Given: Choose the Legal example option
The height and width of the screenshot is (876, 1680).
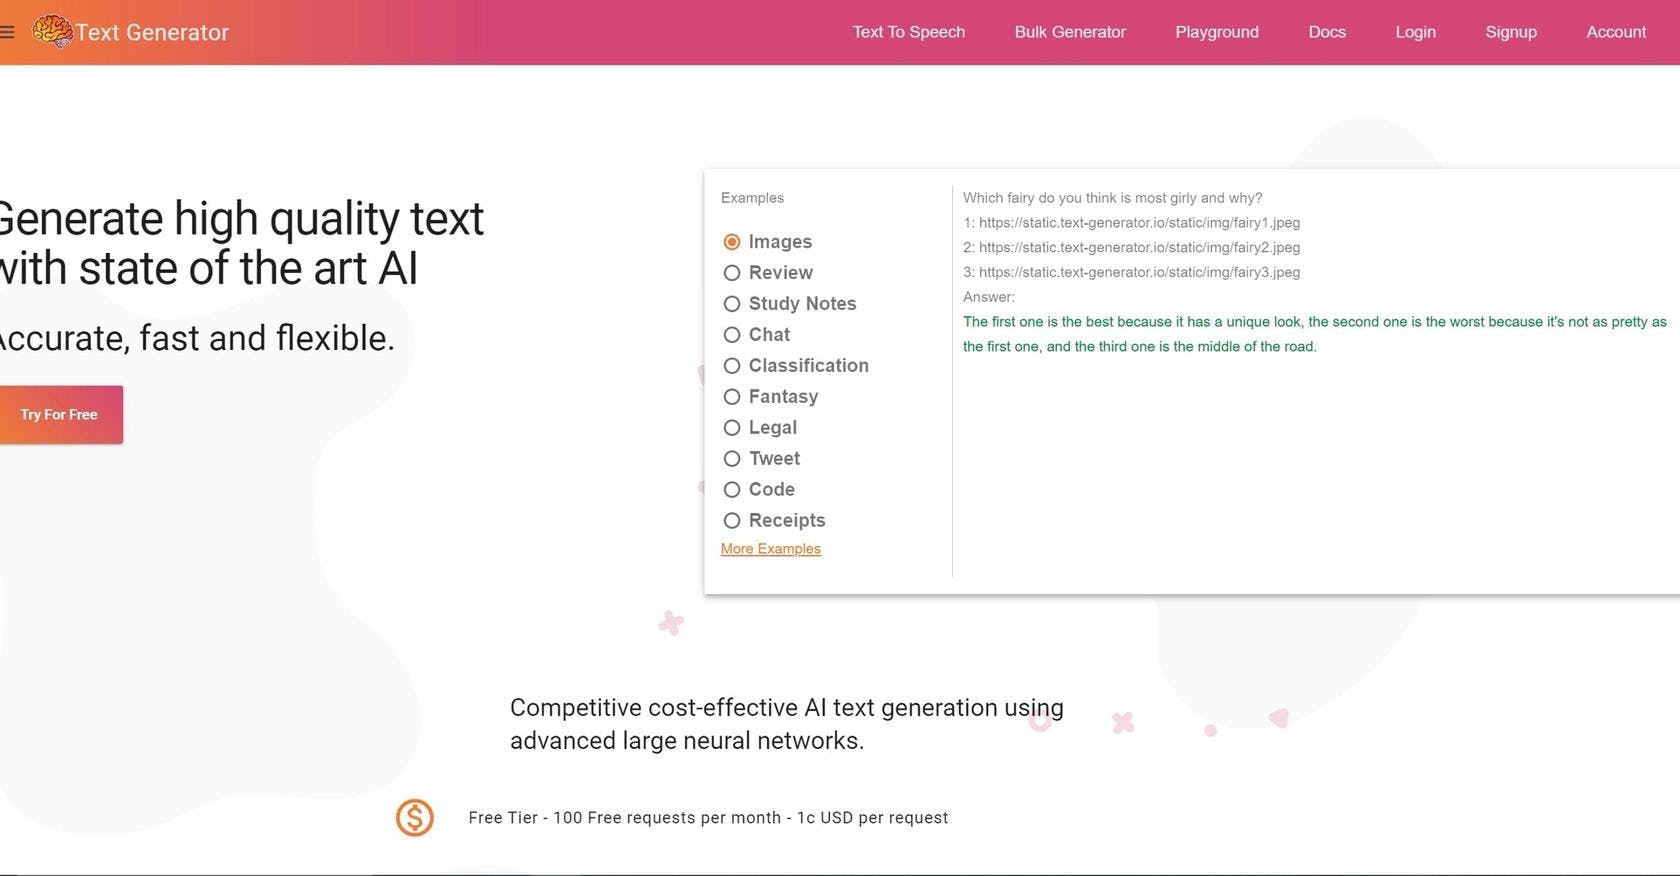Looking at the screenshot, I should 732,428.
